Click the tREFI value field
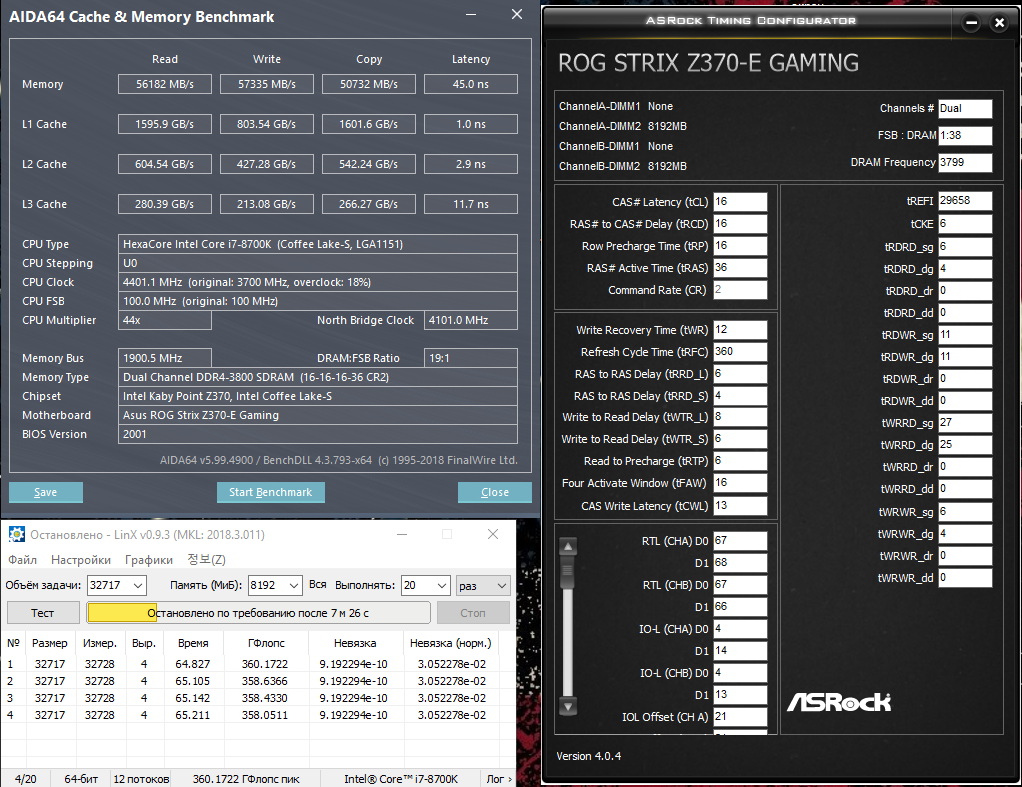 (965, 201)
